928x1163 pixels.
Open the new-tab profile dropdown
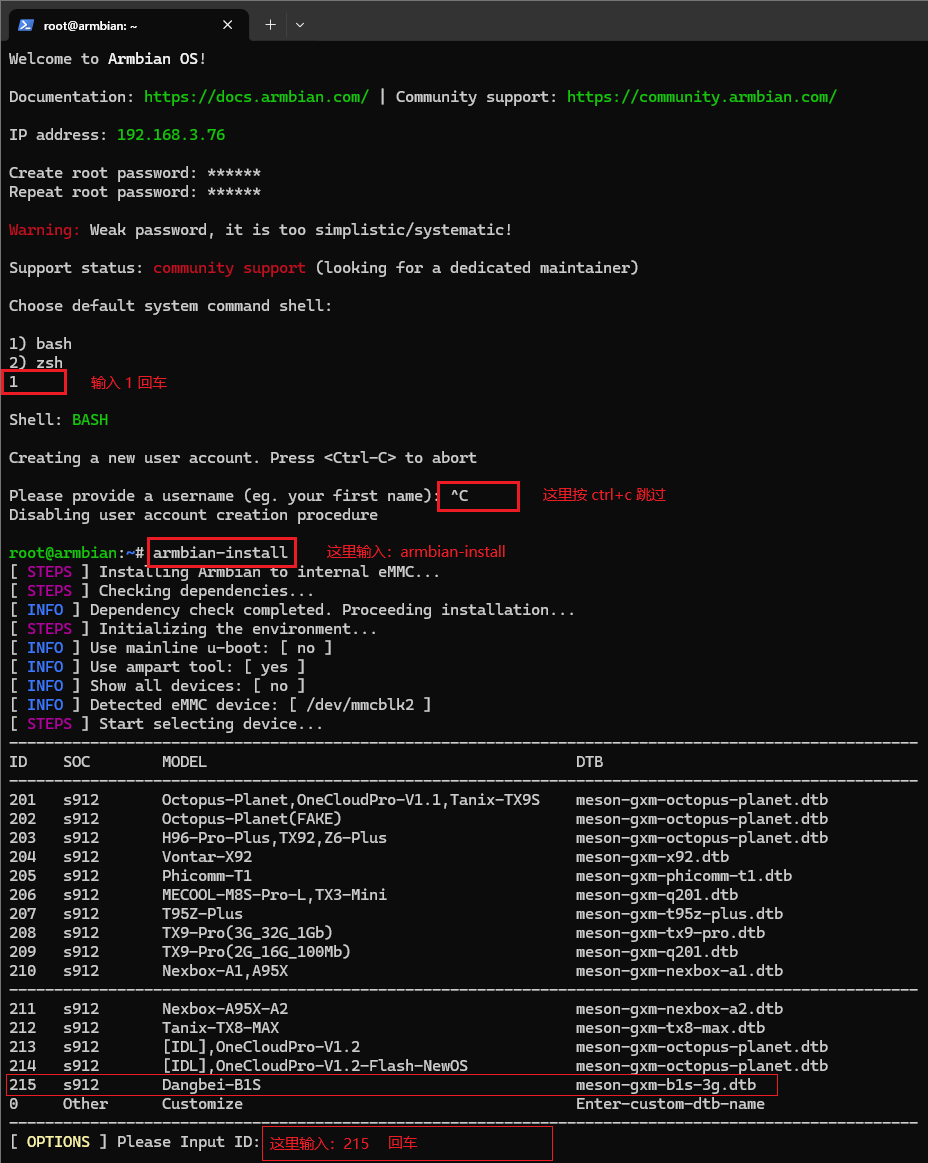[x=300, y=25]
